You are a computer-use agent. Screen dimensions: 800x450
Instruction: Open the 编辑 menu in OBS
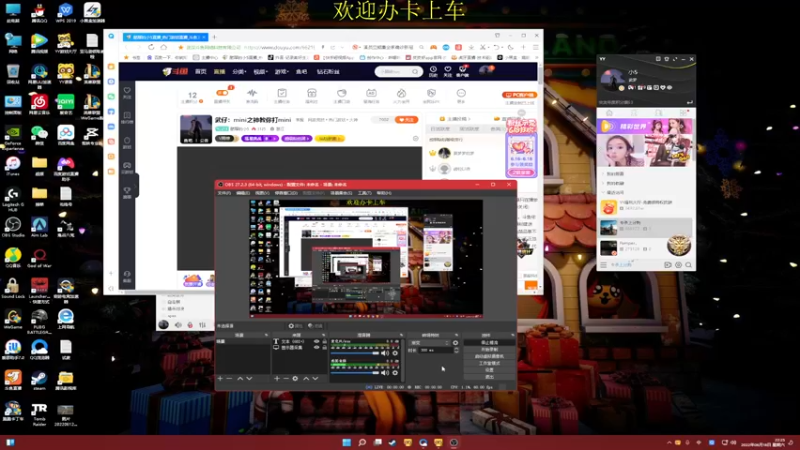[243, 193]
